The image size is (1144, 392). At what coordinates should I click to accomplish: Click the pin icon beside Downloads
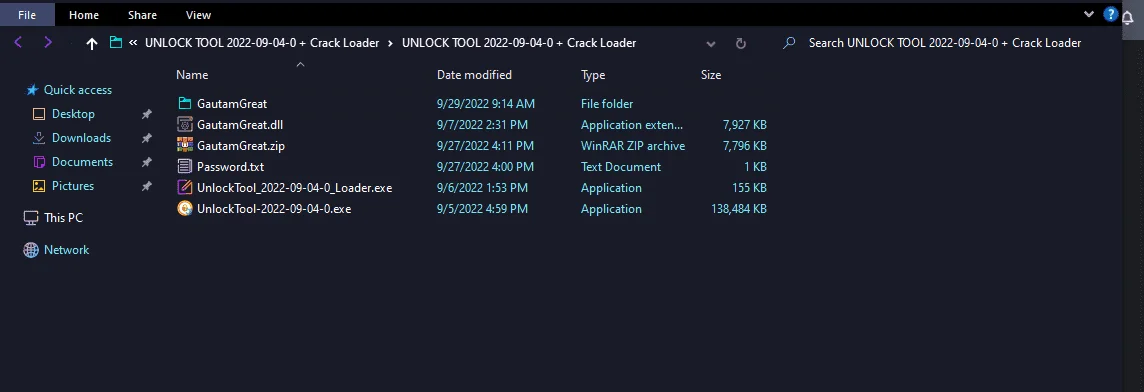coord(147,139)
